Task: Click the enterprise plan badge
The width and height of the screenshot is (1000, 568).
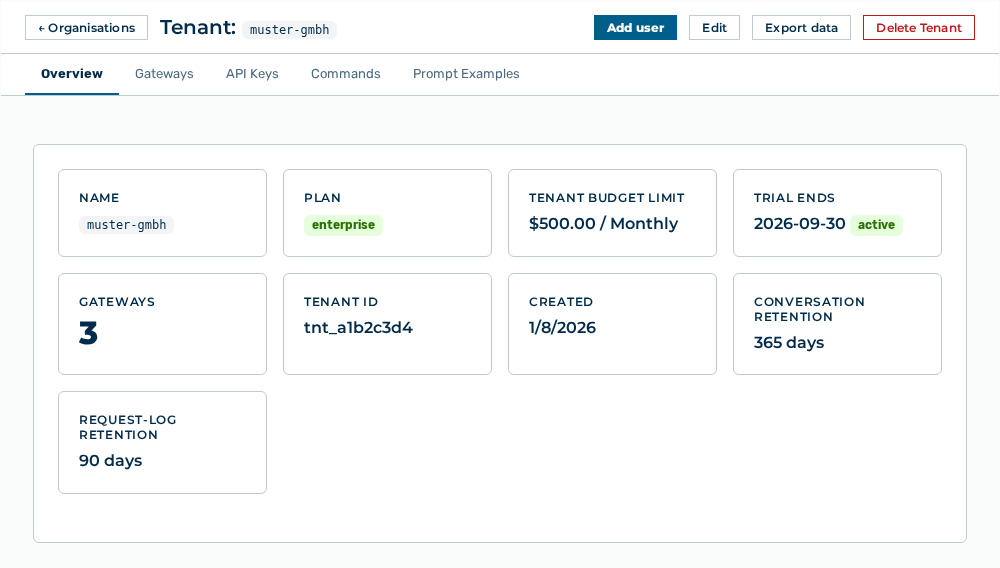Action: point(343,225)
